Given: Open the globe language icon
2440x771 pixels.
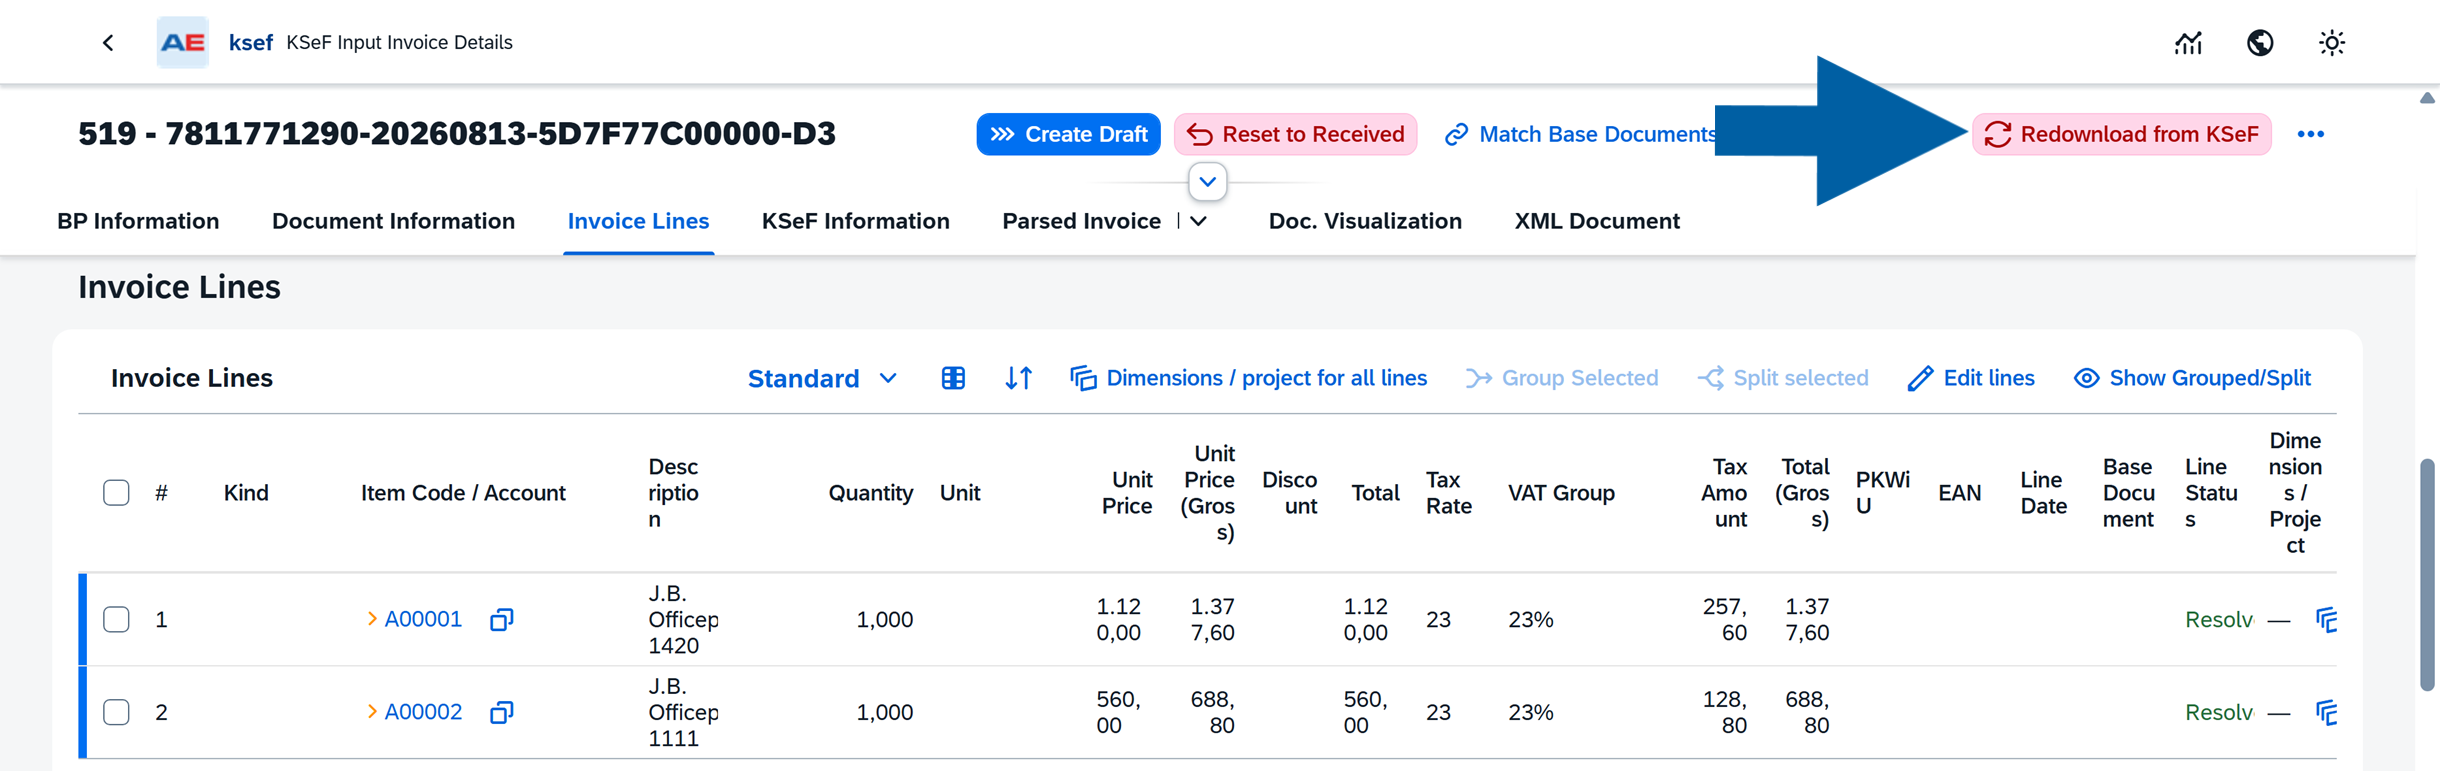Looking at the screenshot, I should coord(2260,43).
